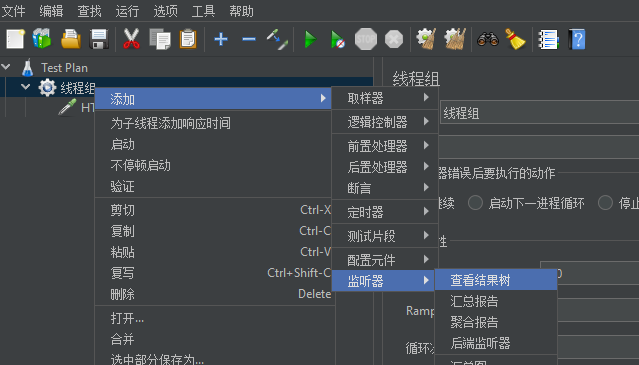This screenshot has width=639, height=365.
Task: Click Start no pauses icon
Action: pos(338,40)
